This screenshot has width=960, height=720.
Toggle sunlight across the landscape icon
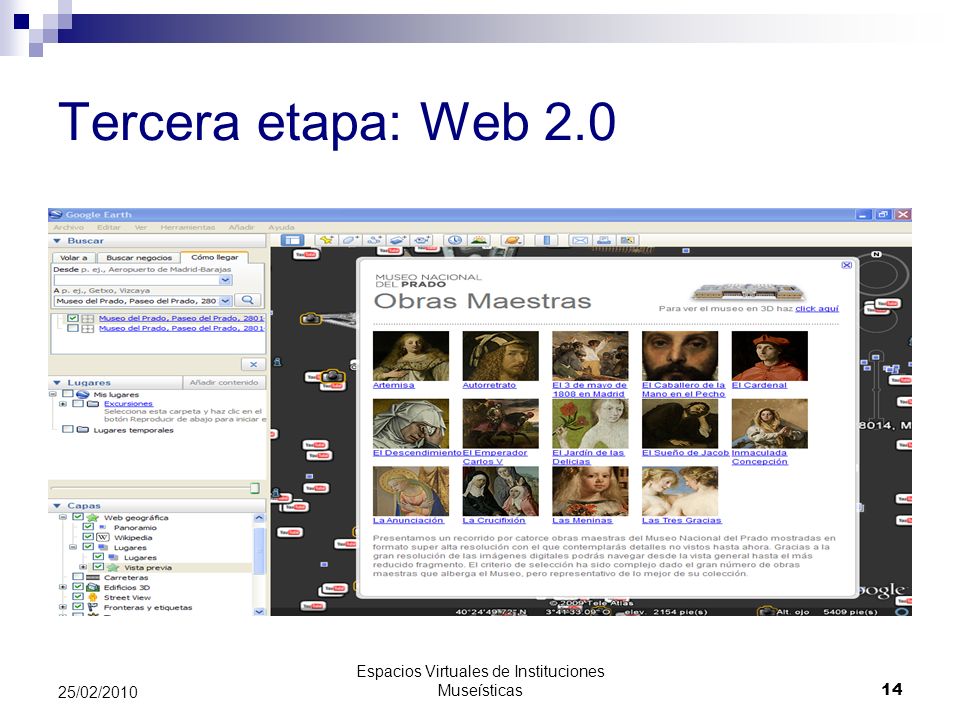[x=478, y=240]
